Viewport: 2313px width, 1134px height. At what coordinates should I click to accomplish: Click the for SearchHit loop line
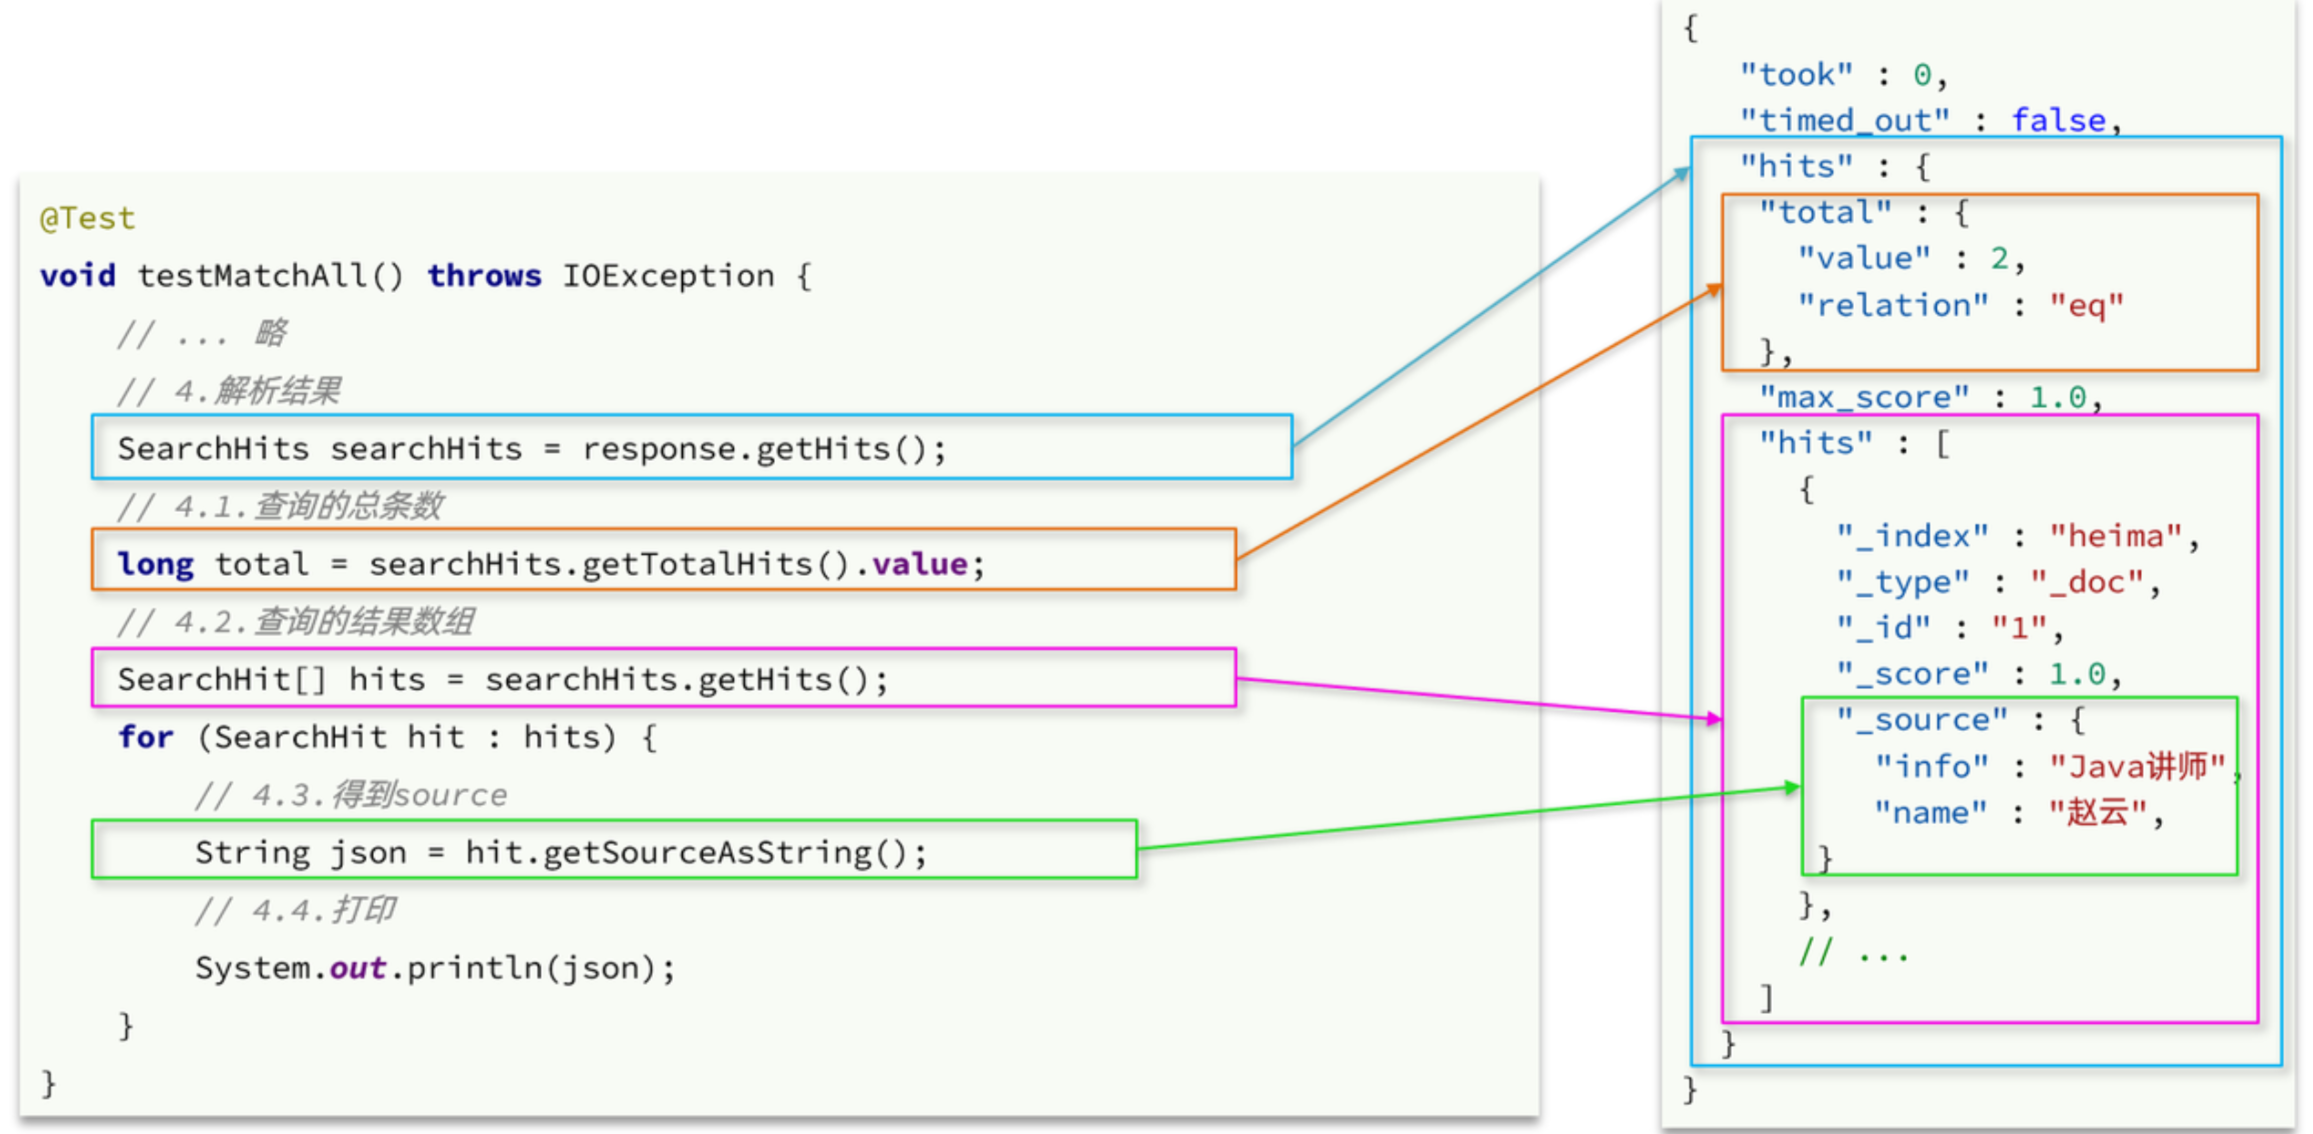tap(387, 738)
